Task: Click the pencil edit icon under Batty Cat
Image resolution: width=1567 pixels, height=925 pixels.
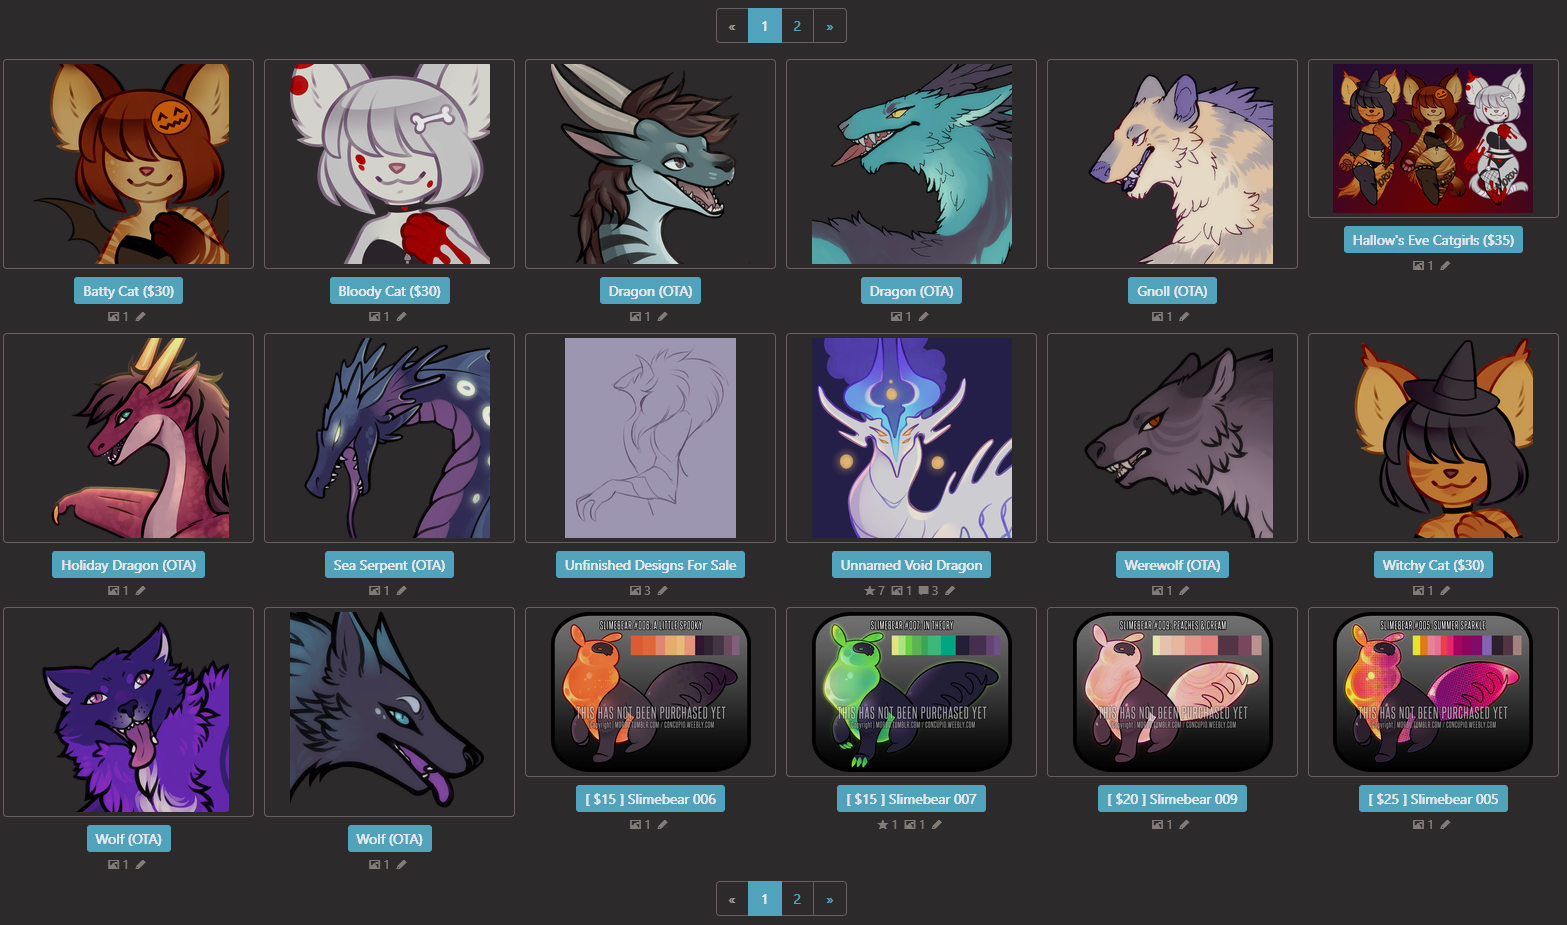Action: point(141,317)
